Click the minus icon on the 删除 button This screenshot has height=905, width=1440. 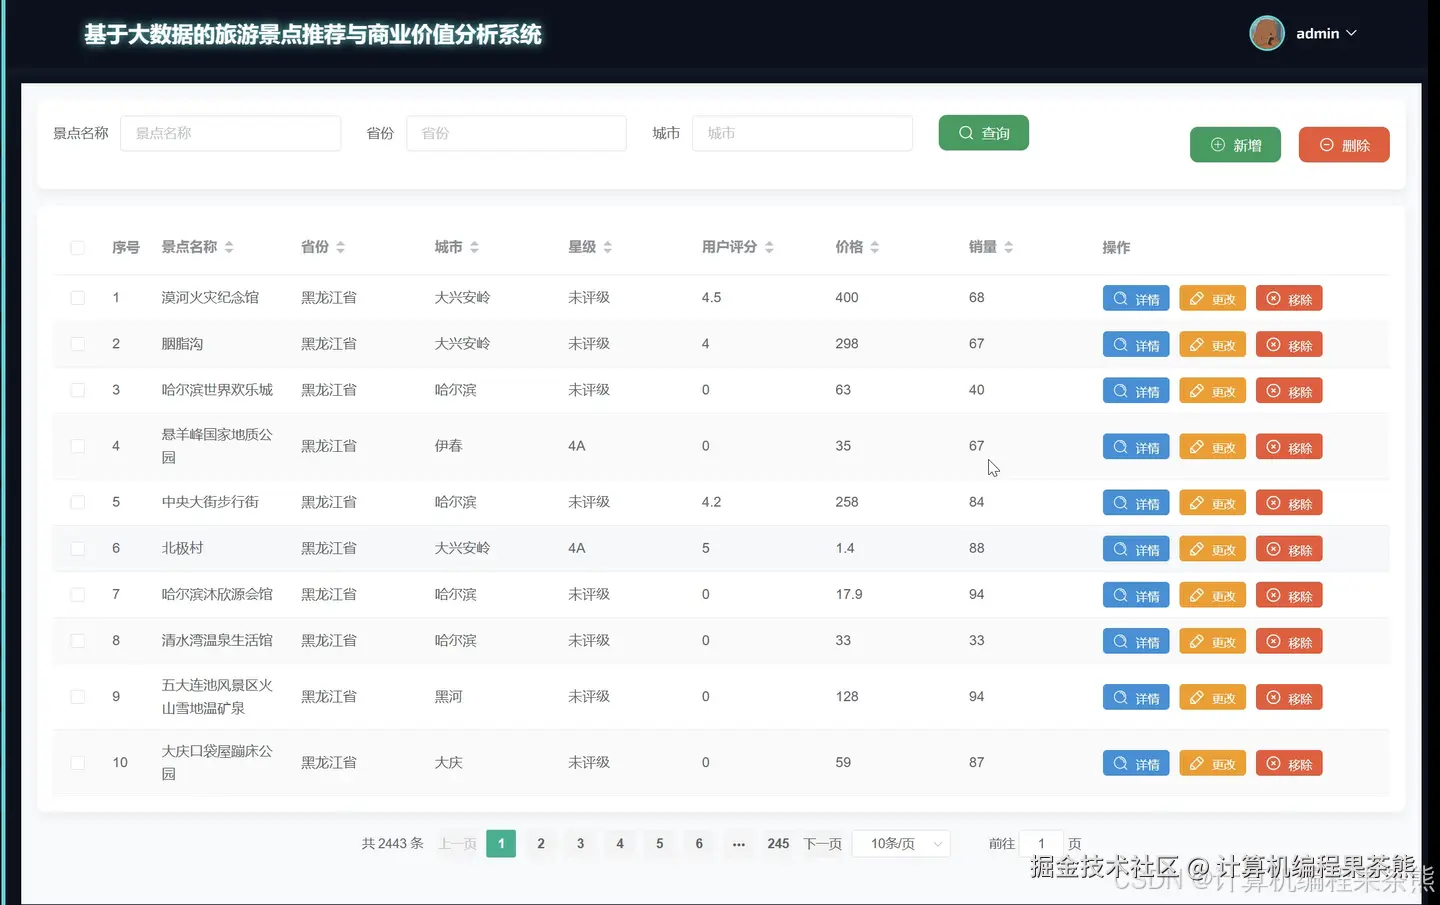coord(1327,144)
